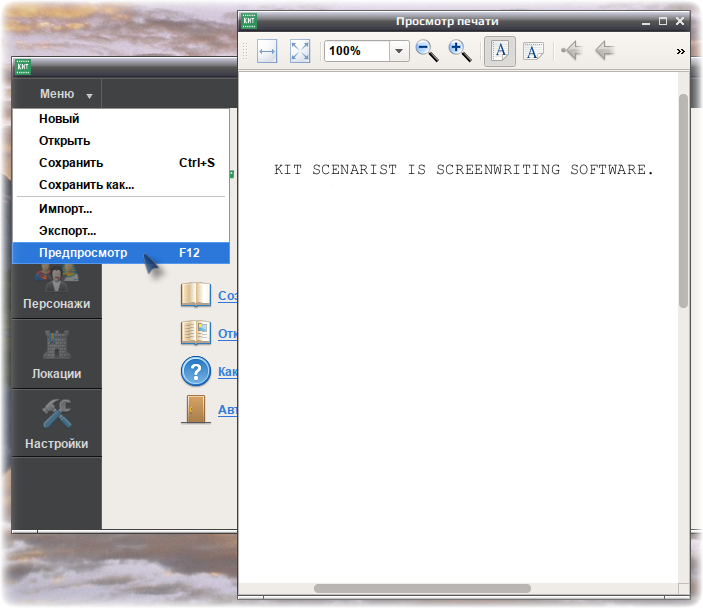The height and width of the screenshot is (608, 703).
Task: Choose Сохранить from the menu
Action: pyautogui.click(x=121, y=163)
